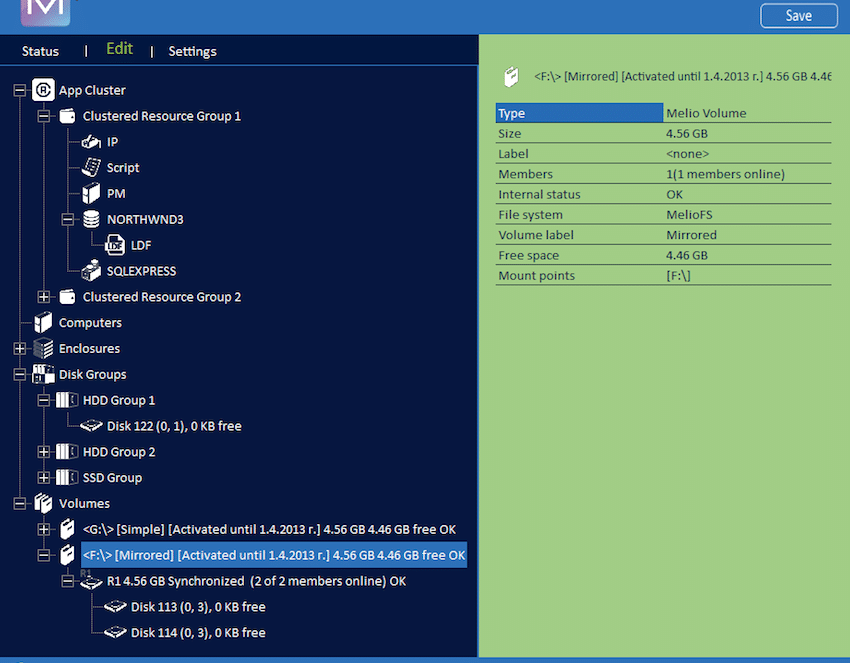Expand the Enclosures node
This screenshot has width=850, height=663.
click(x=20, y=349)
